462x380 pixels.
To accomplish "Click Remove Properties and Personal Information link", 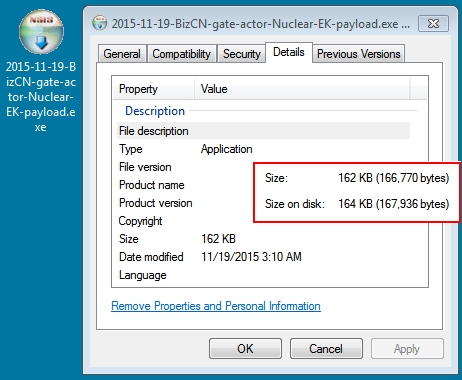I will click(216, 306).
